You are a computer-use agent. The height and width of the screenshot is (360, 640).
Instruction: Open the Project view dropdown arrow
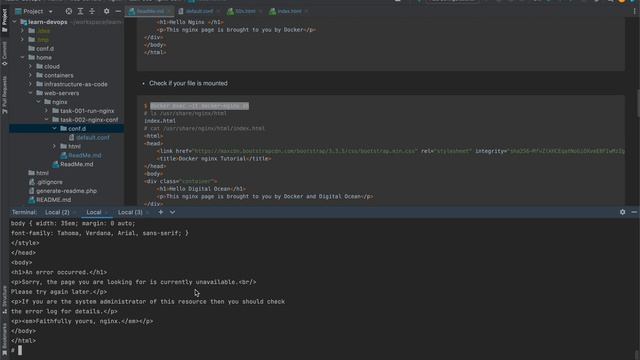click(51, 11)
